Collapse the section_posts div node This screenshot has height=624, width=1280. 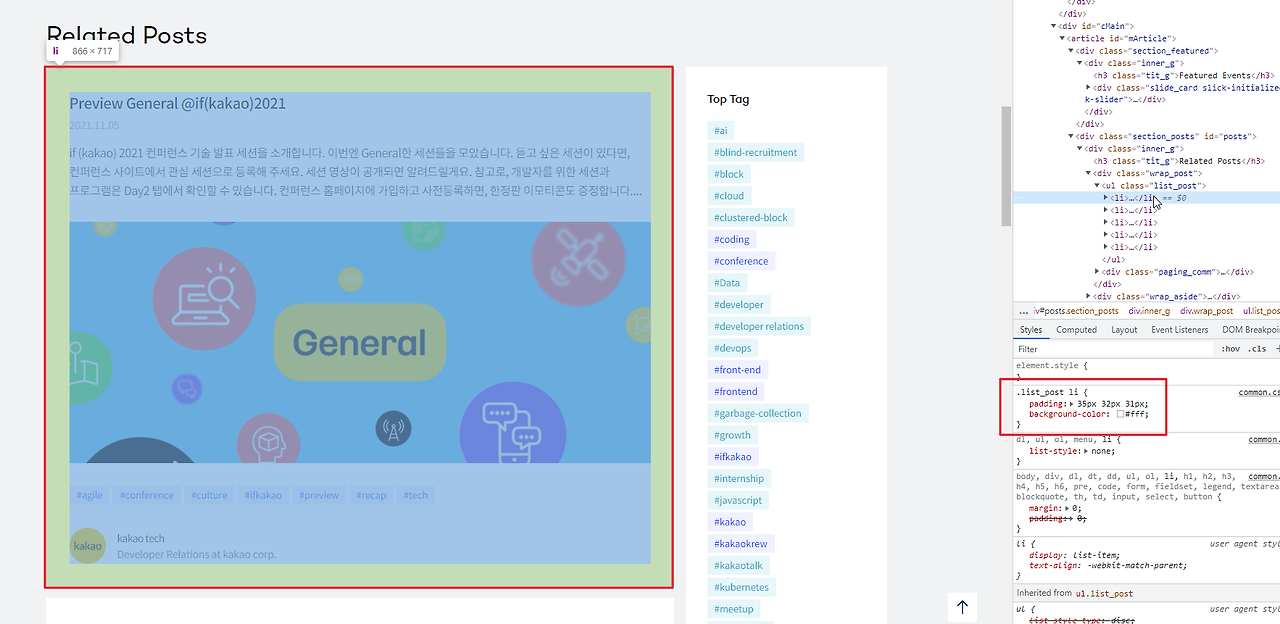[x=1071, y=136]
